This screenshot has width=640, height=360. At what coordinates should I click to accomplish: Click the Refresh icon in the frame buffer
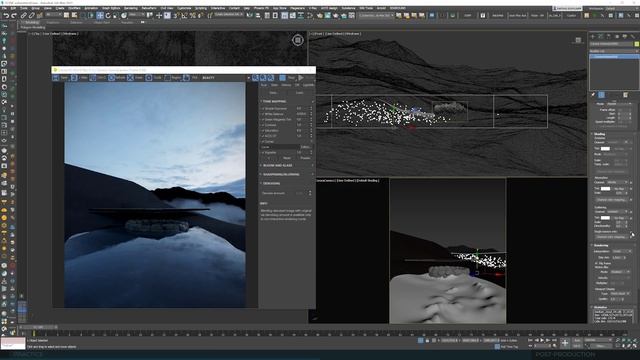click(111, 78)
